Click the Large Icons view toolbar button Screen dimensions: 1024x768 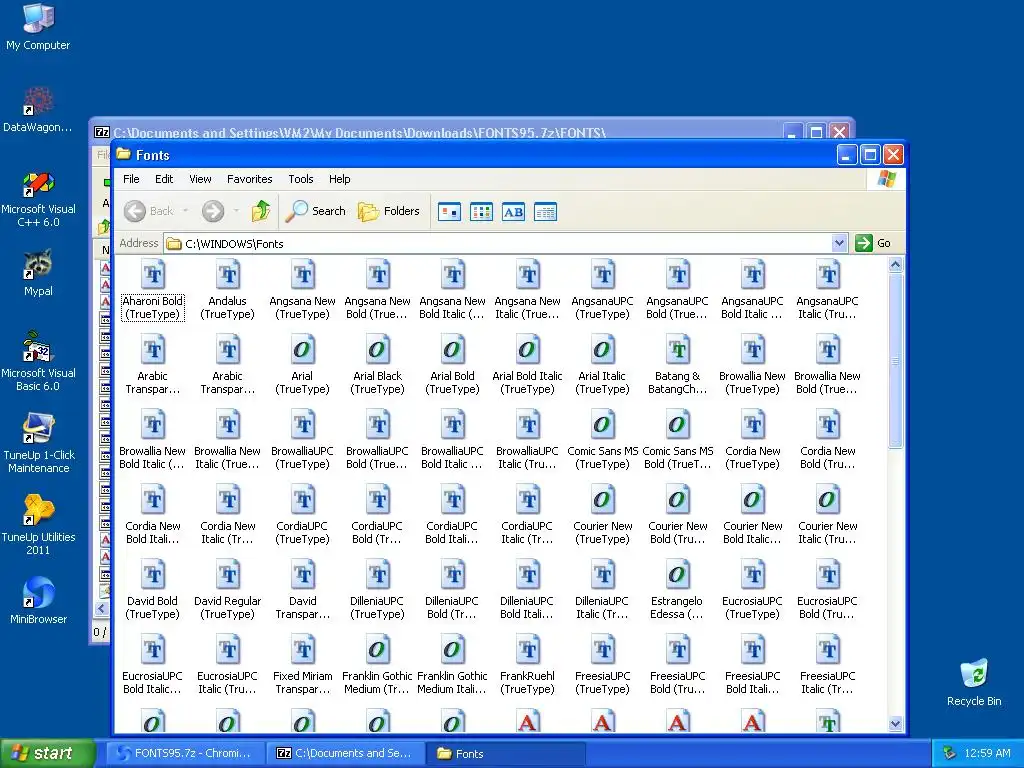(449, 212)
